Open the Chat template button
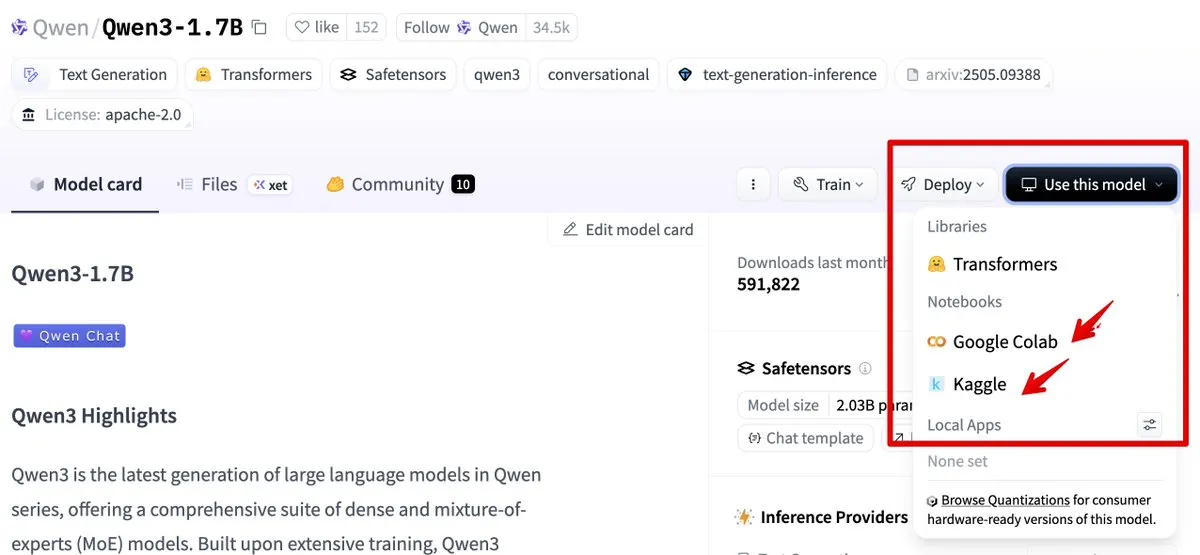This screenshot has height=555, width=1200. coord(805,438)
